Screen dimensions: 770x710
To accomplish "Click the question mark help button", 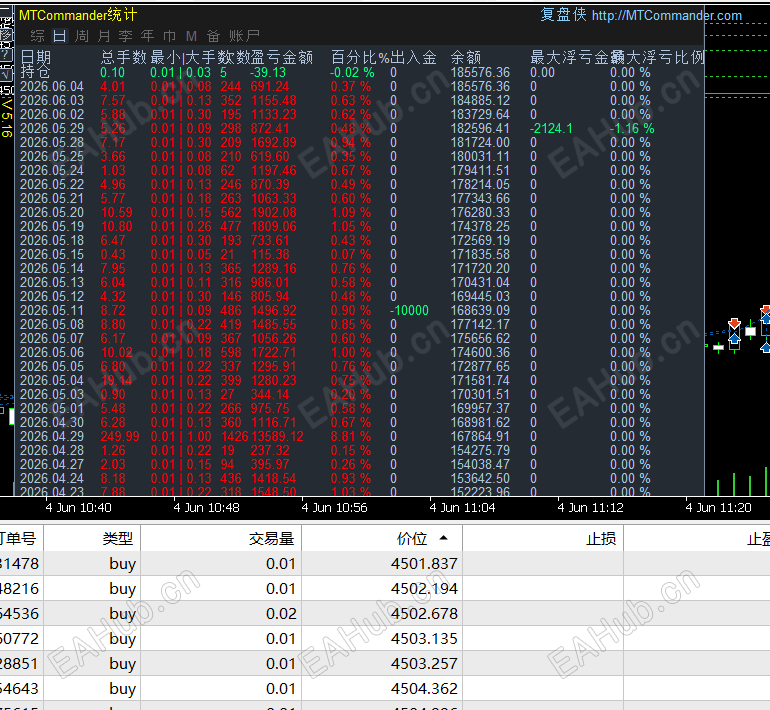I will point(6,54).
